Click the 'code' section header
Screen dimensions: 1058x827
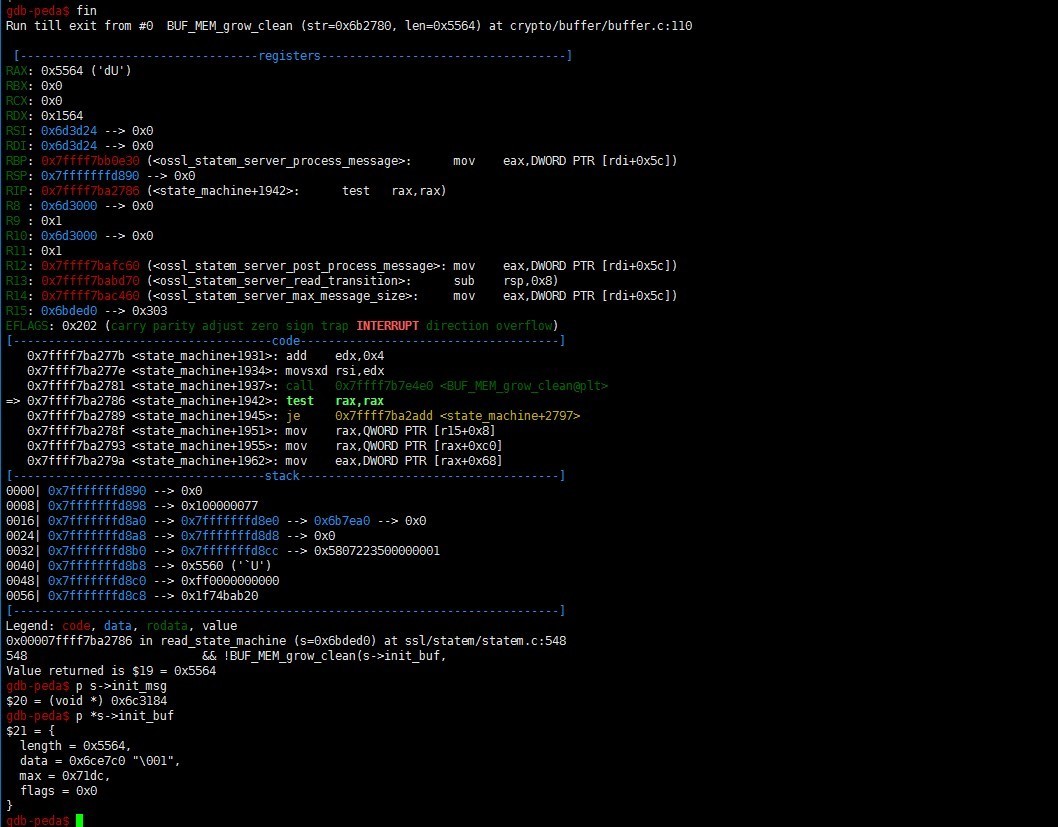click(x=286, y=341)
